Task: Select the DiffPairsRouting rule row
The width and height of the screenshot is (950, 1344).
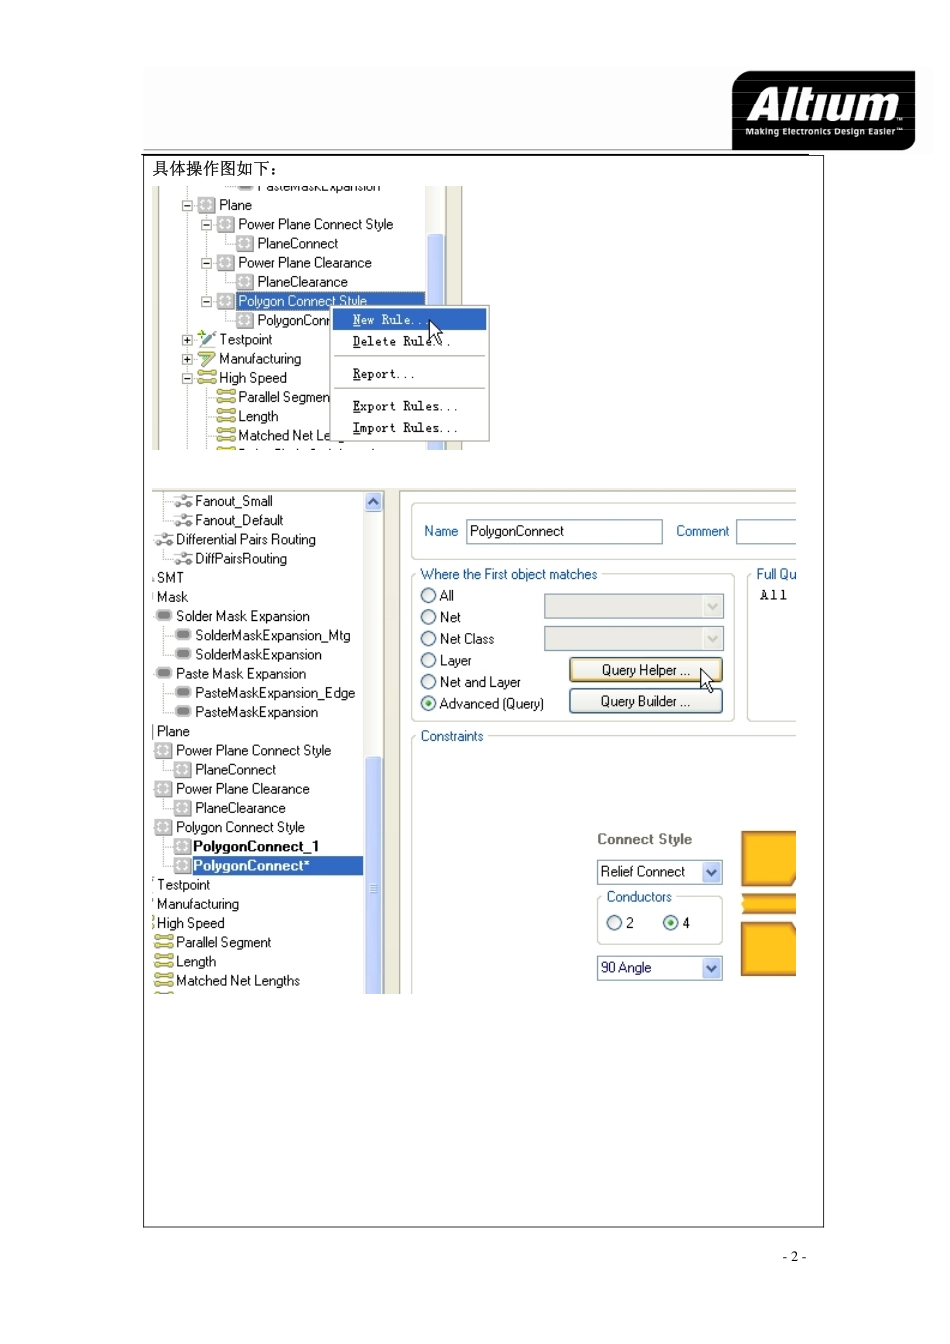Action: pyautogui.click(x=241, y=559)
